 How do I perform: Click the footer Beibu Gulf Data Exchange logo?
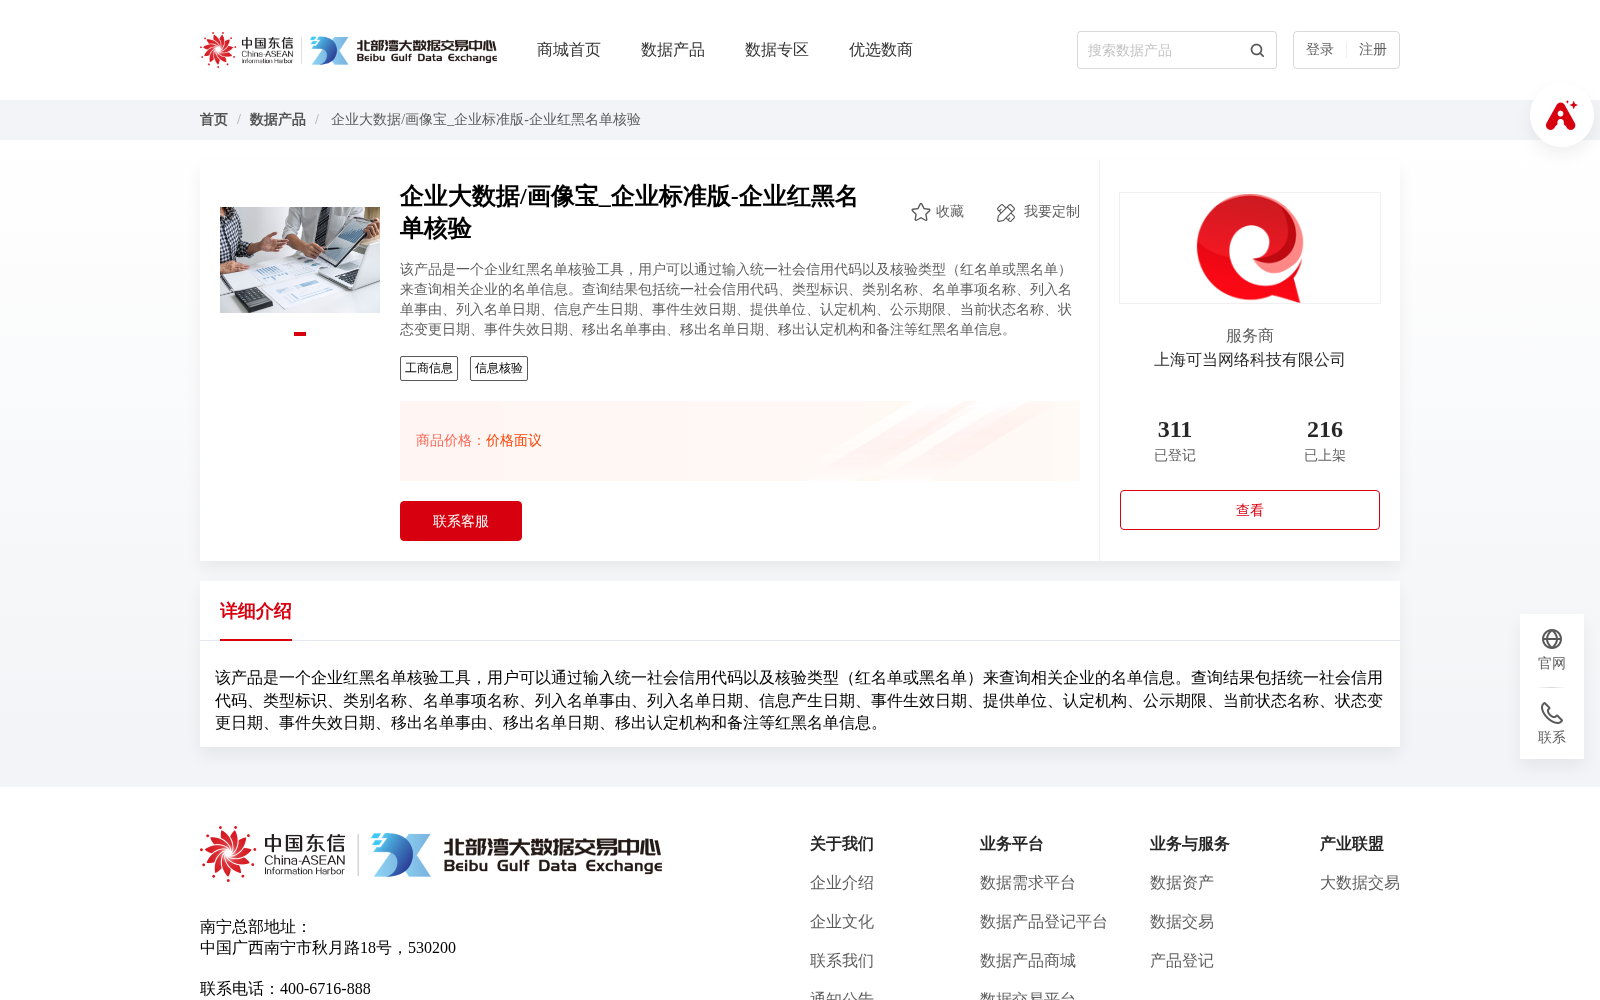[x=517, y=855]
